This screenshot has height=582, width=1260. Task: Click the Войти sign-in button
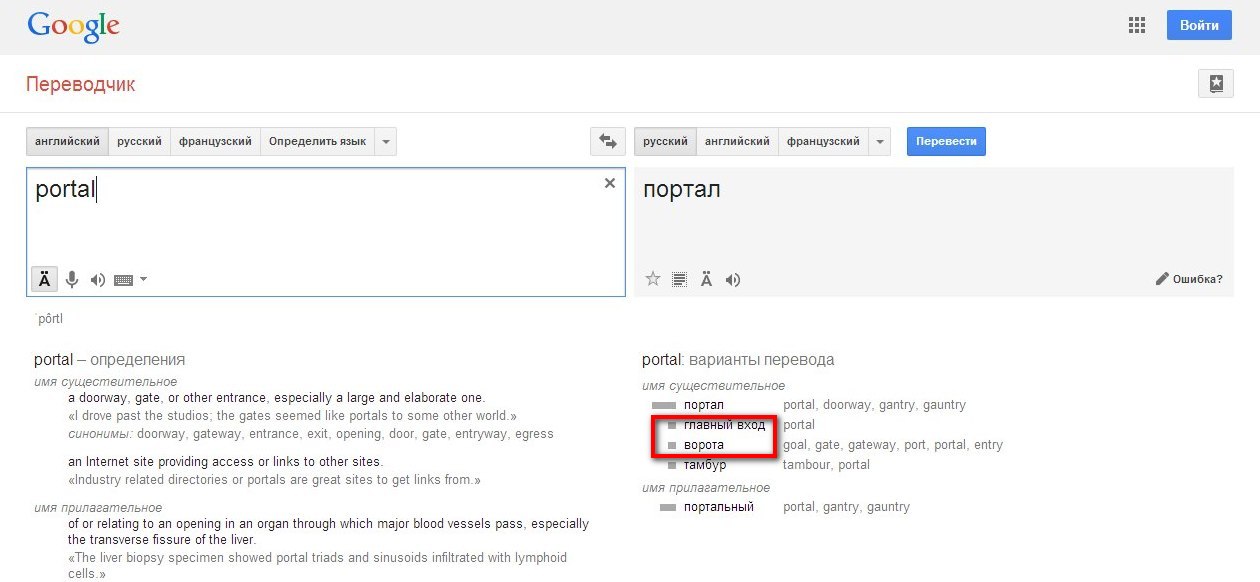tap(1199, 26)
